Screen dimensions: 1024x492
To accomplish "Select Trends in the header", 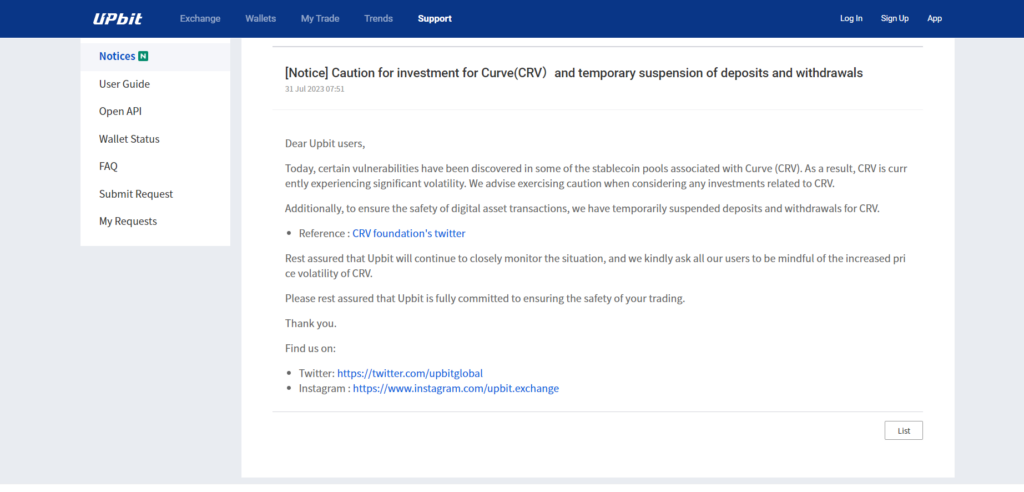I will point(379,19).
